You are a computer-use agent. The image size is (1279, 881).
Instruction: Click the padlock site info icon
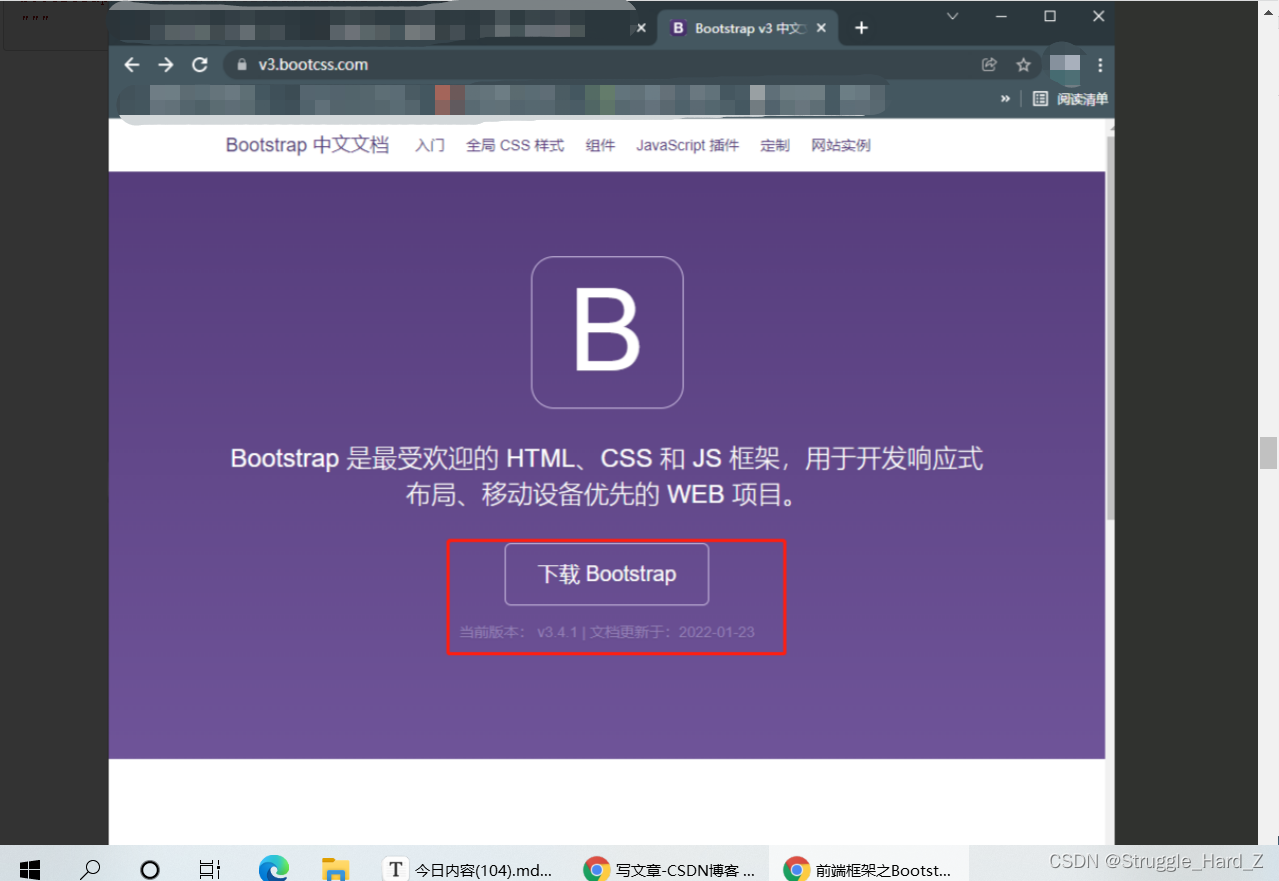[241, 65]
